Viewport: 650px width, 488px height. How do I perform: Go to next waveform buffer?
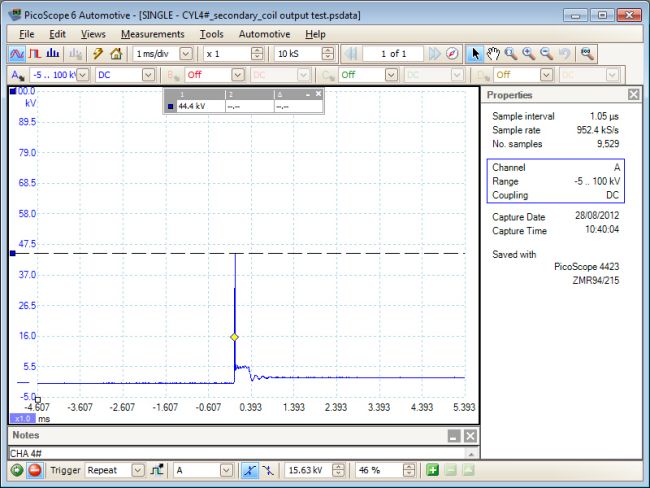[434, 54]
